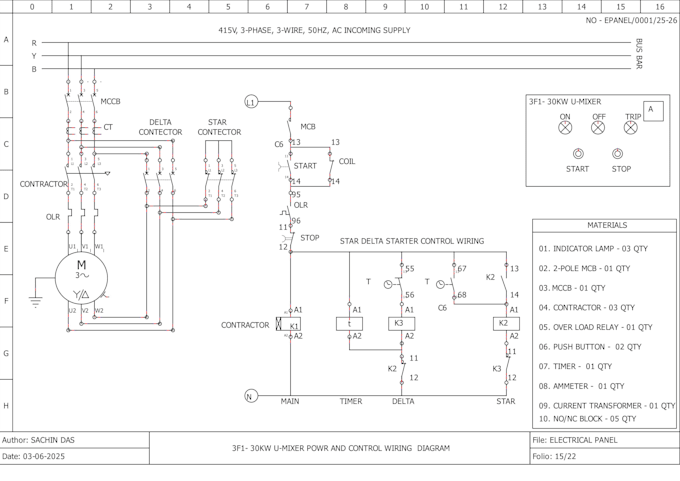The height and width of the screenshot is (481, 680).
Task: Click the 'BUS BAR' vertical label
Action: point(639,54)
